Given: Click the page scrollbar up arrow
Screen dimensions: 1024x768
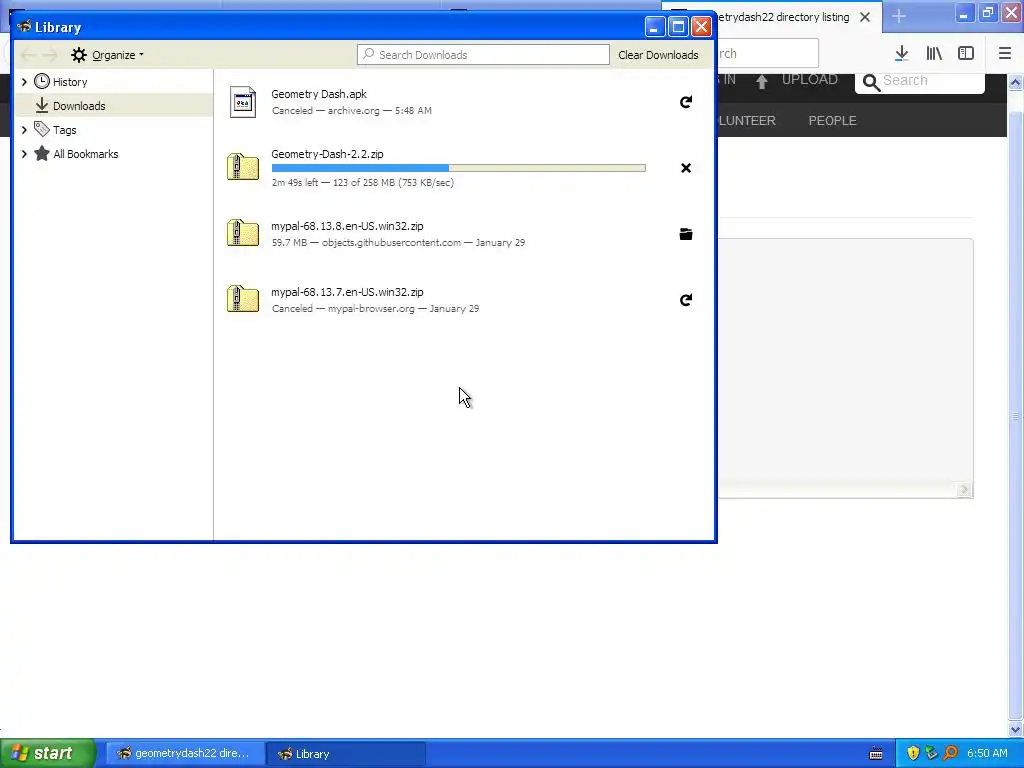Looking at the screenshot, I should [1016, 82].
